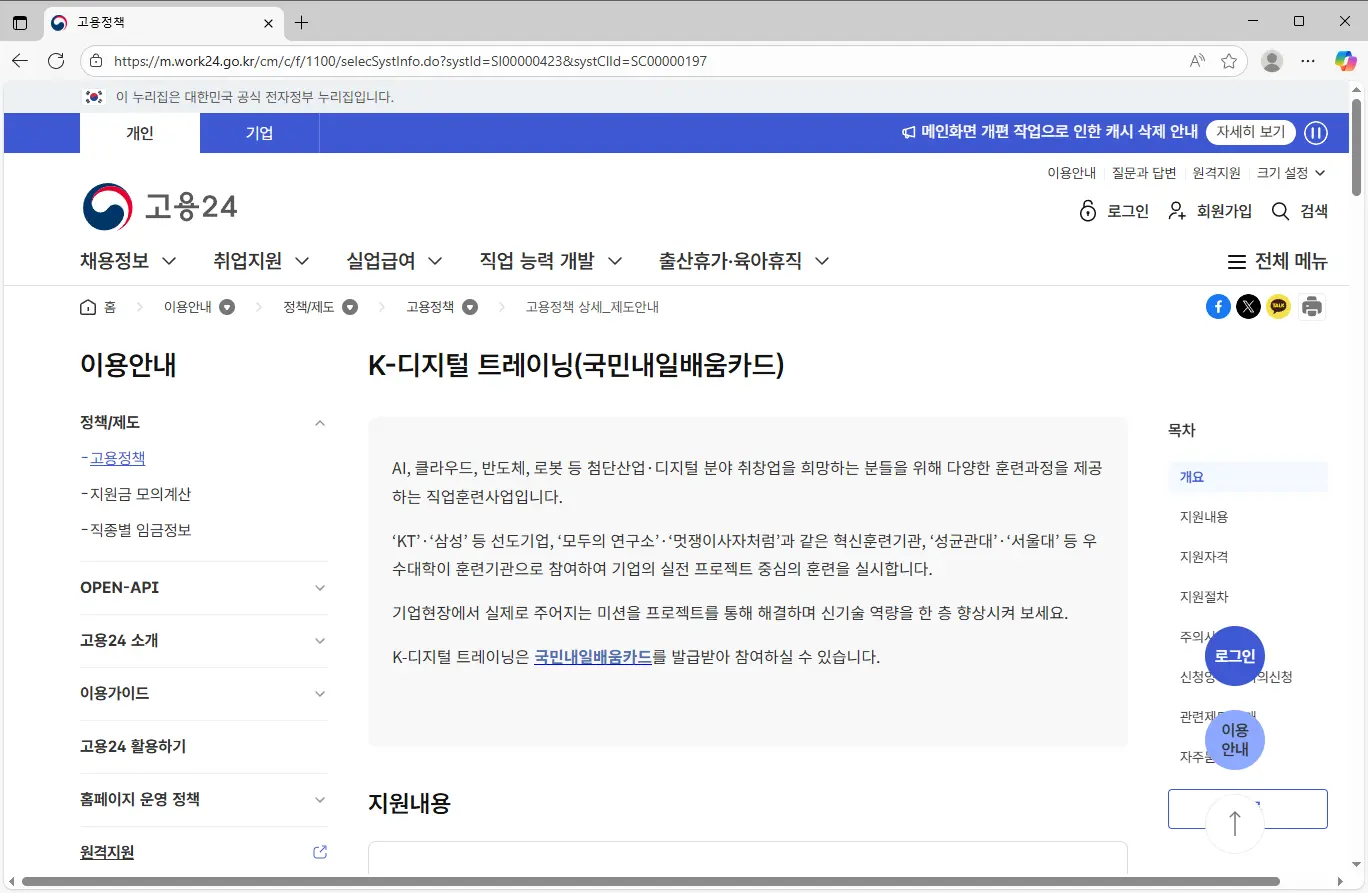This screenshot has height=893, width=1368.
Task: Pause the notice banner animation
Action: [x=1316, y=132]
